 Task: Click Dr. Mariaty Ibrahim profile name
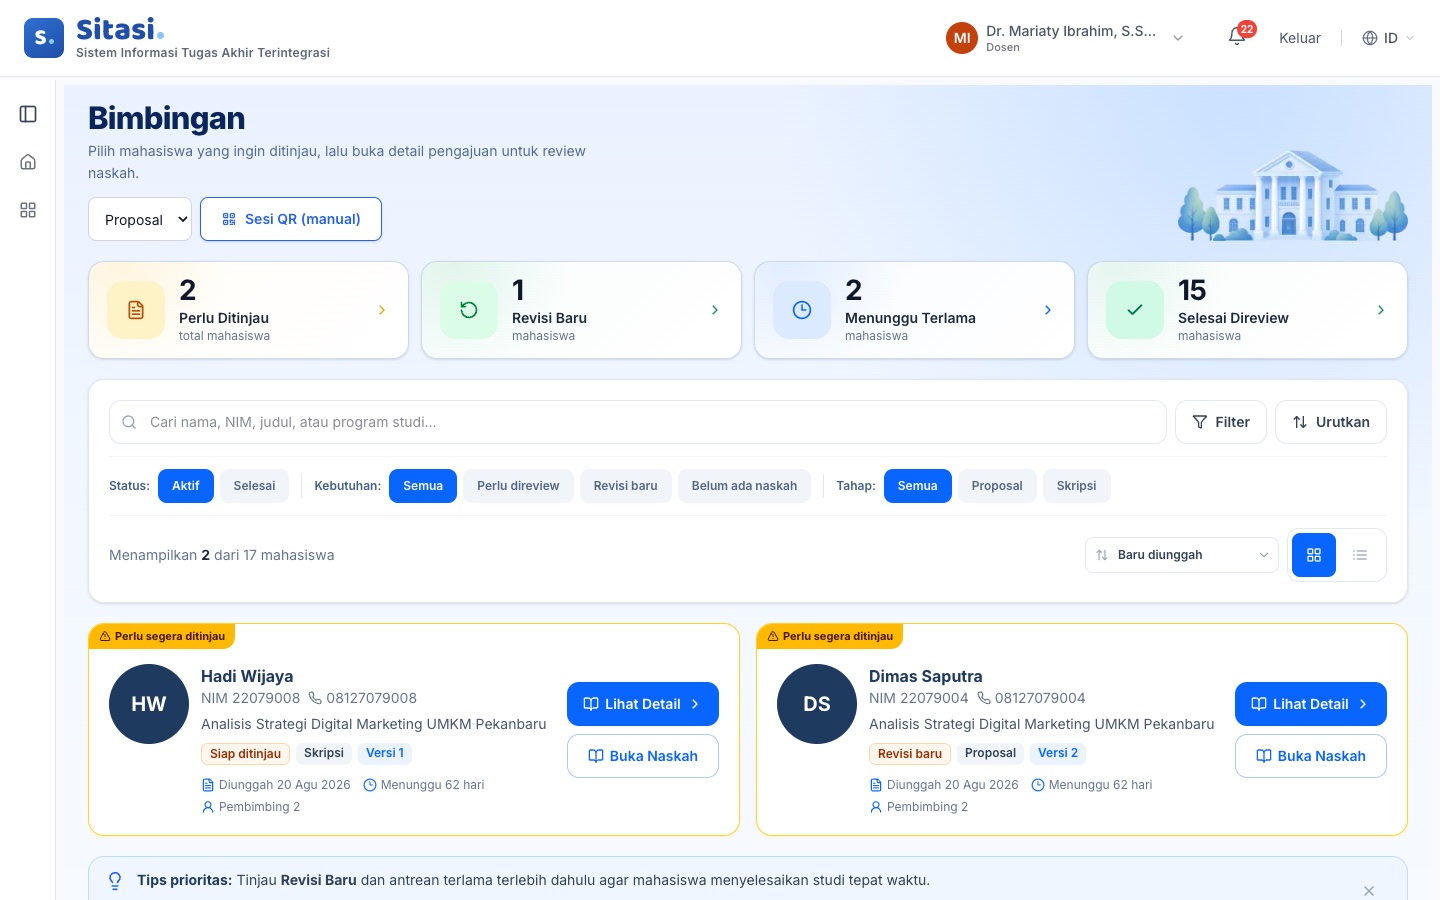[1071, 31]
